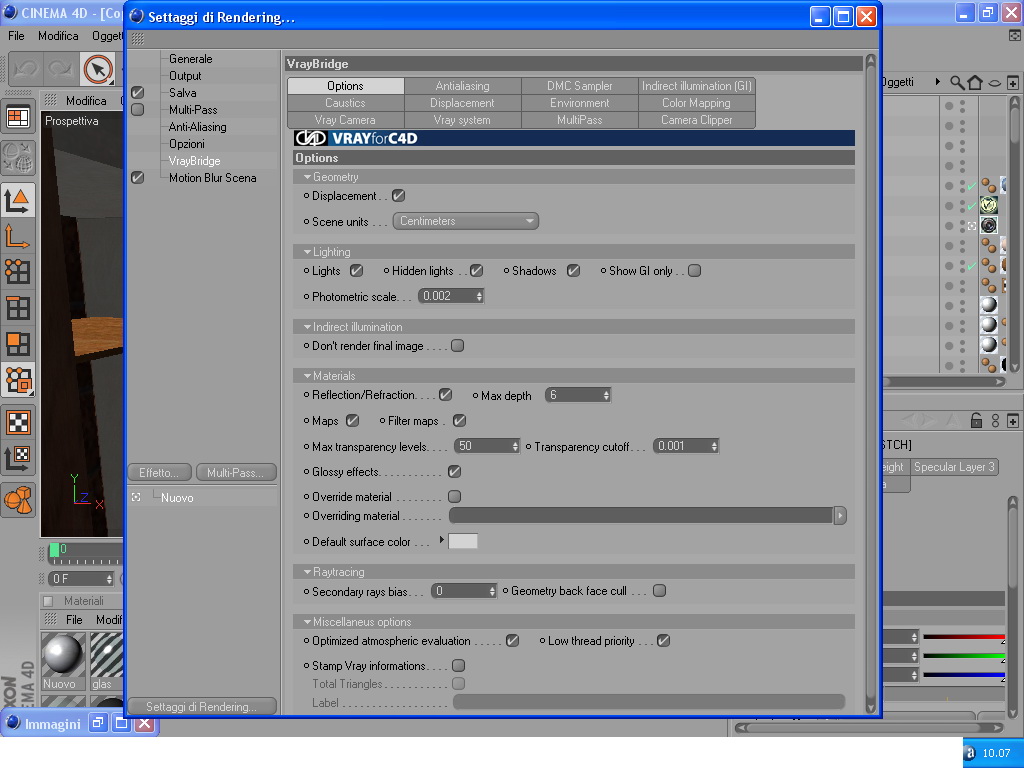
Task: Select the live selection arrow tool
Action: point(97,69)
